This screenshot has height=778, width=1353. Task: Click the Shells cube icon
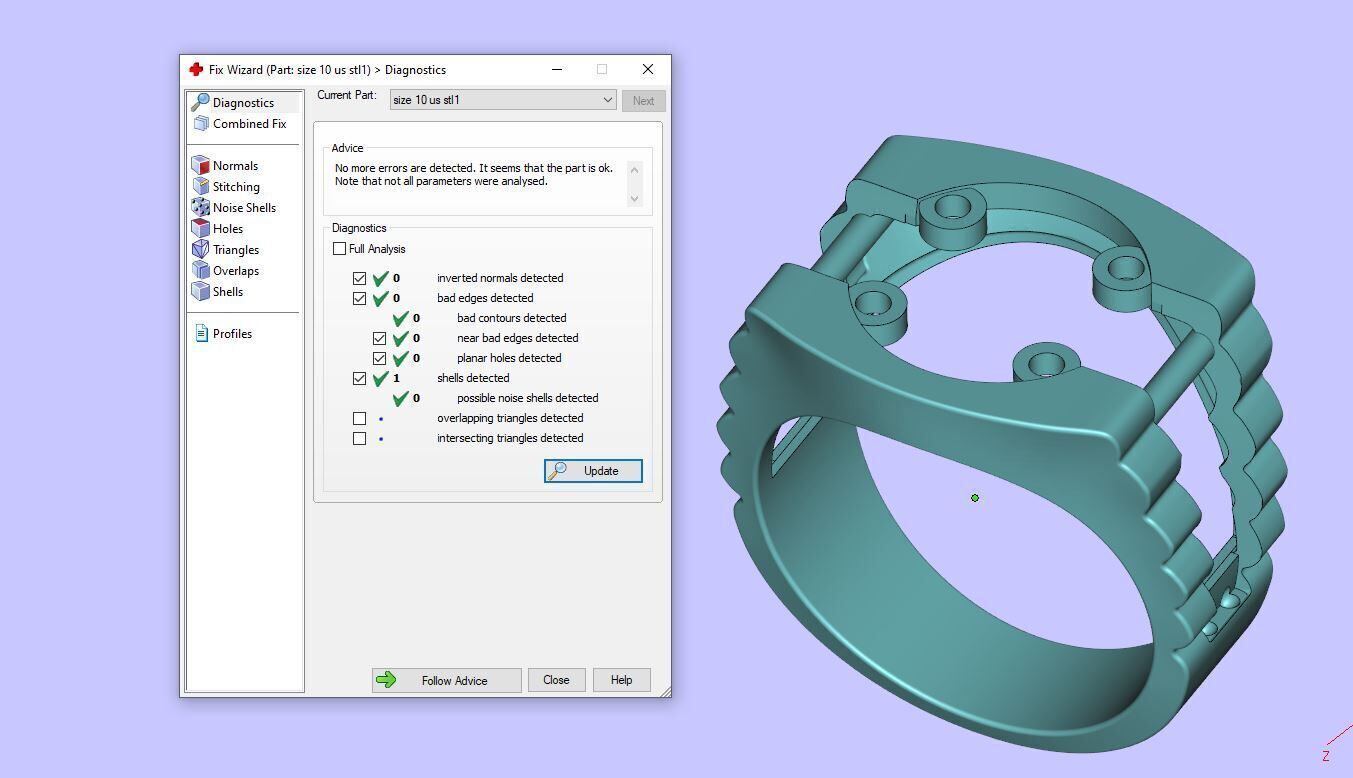[x=201, y=292]
